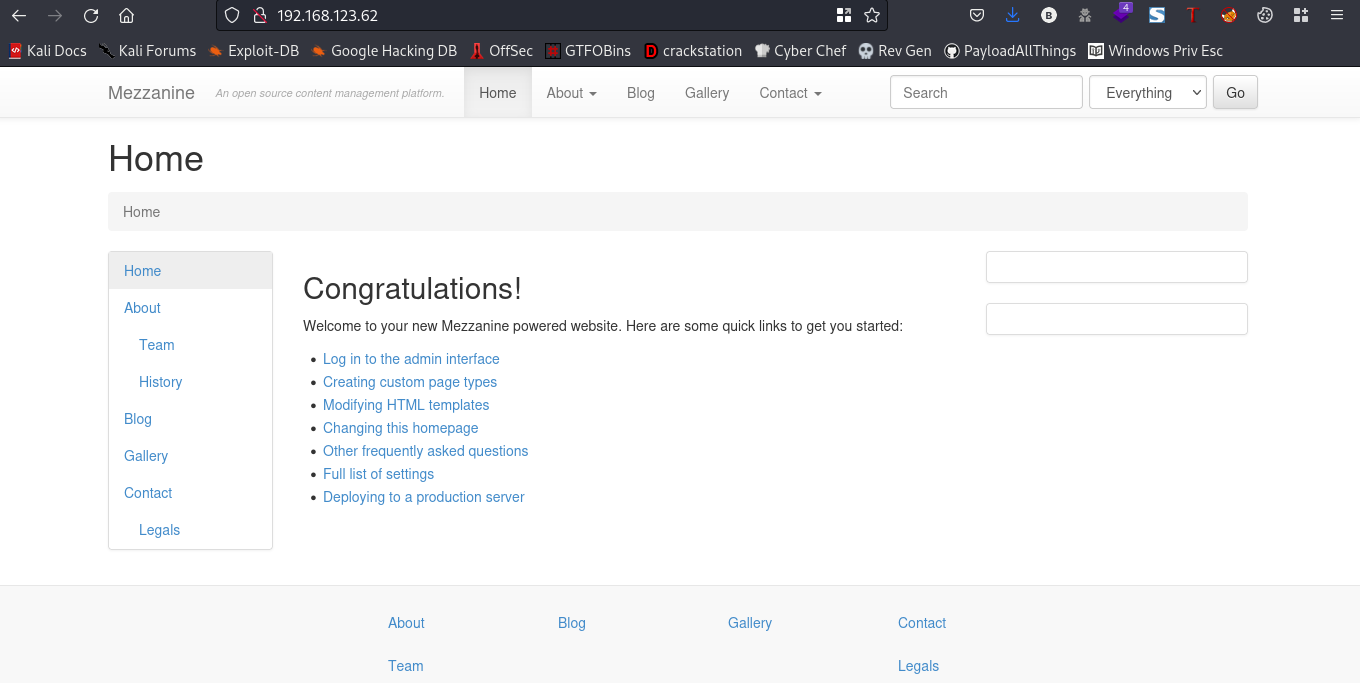The image size is (1360, 683).
Task: Click the gray spy-figure extension icon
Action: tap(1085, 15)
